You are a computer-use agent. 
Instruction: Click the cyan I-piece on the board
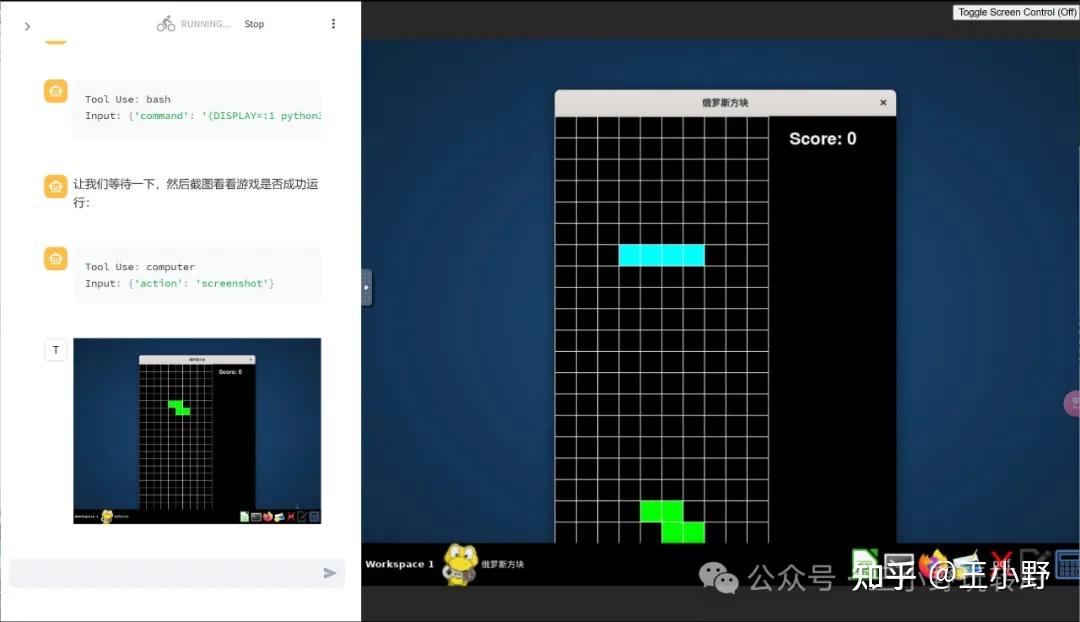coord(661,255)
